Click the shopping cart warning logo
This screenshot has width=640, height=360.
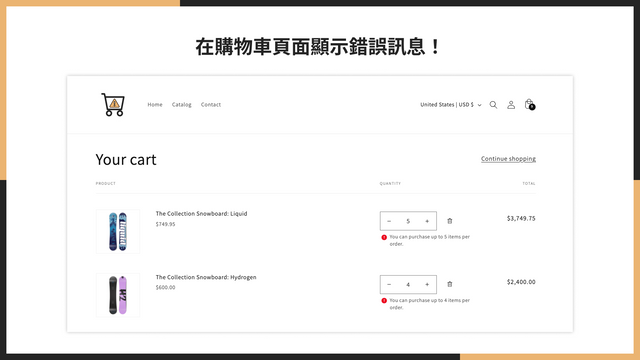tap(113, 104)
